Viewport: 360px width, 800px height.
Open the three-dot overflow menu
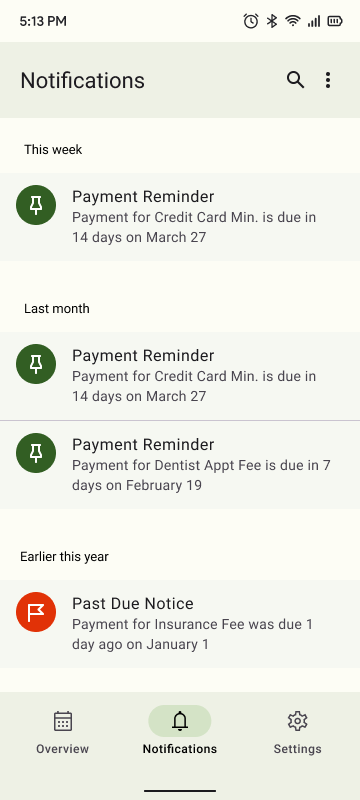(328, 80)
